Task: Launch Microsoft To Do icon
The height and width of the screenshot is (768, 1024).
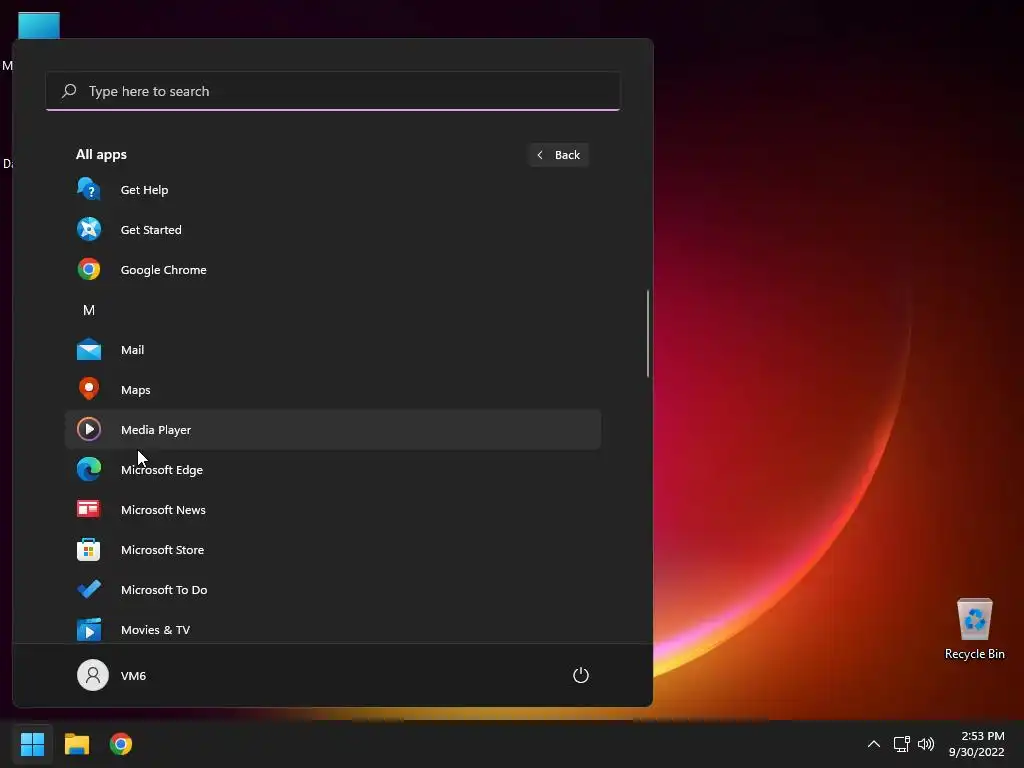Action: 89,589
